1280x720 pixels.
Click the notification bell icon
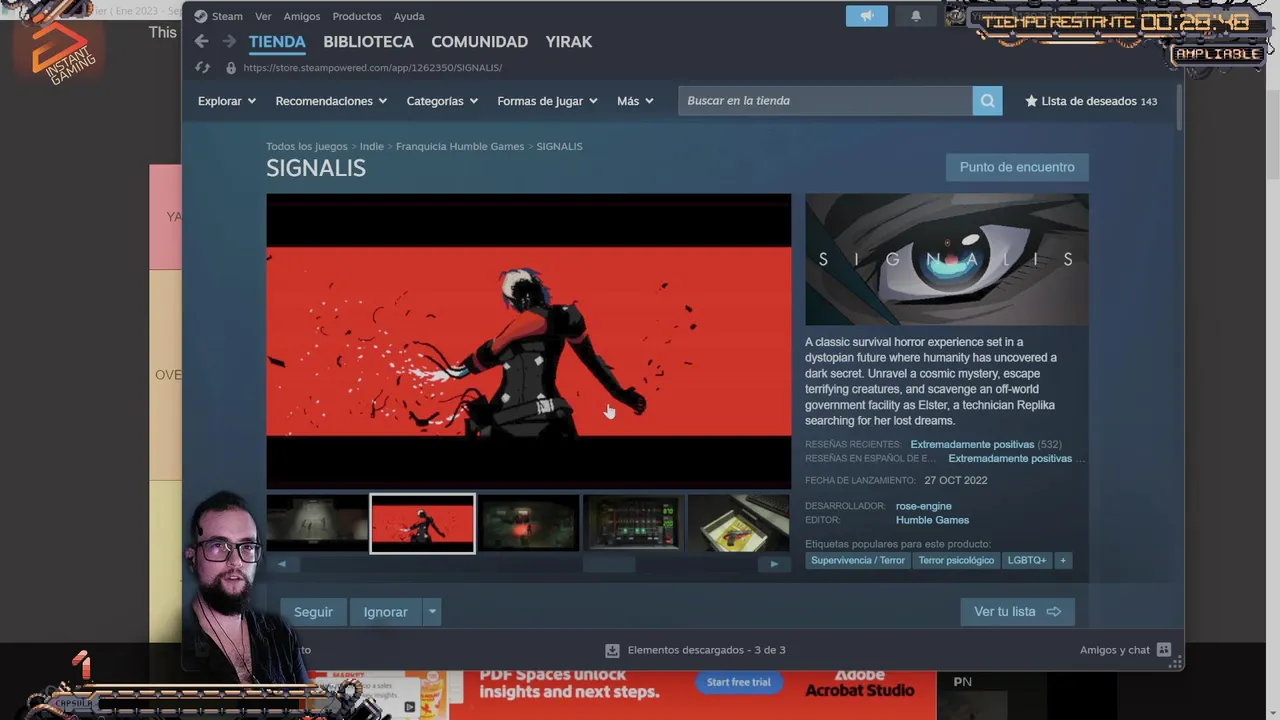[915, 16]
